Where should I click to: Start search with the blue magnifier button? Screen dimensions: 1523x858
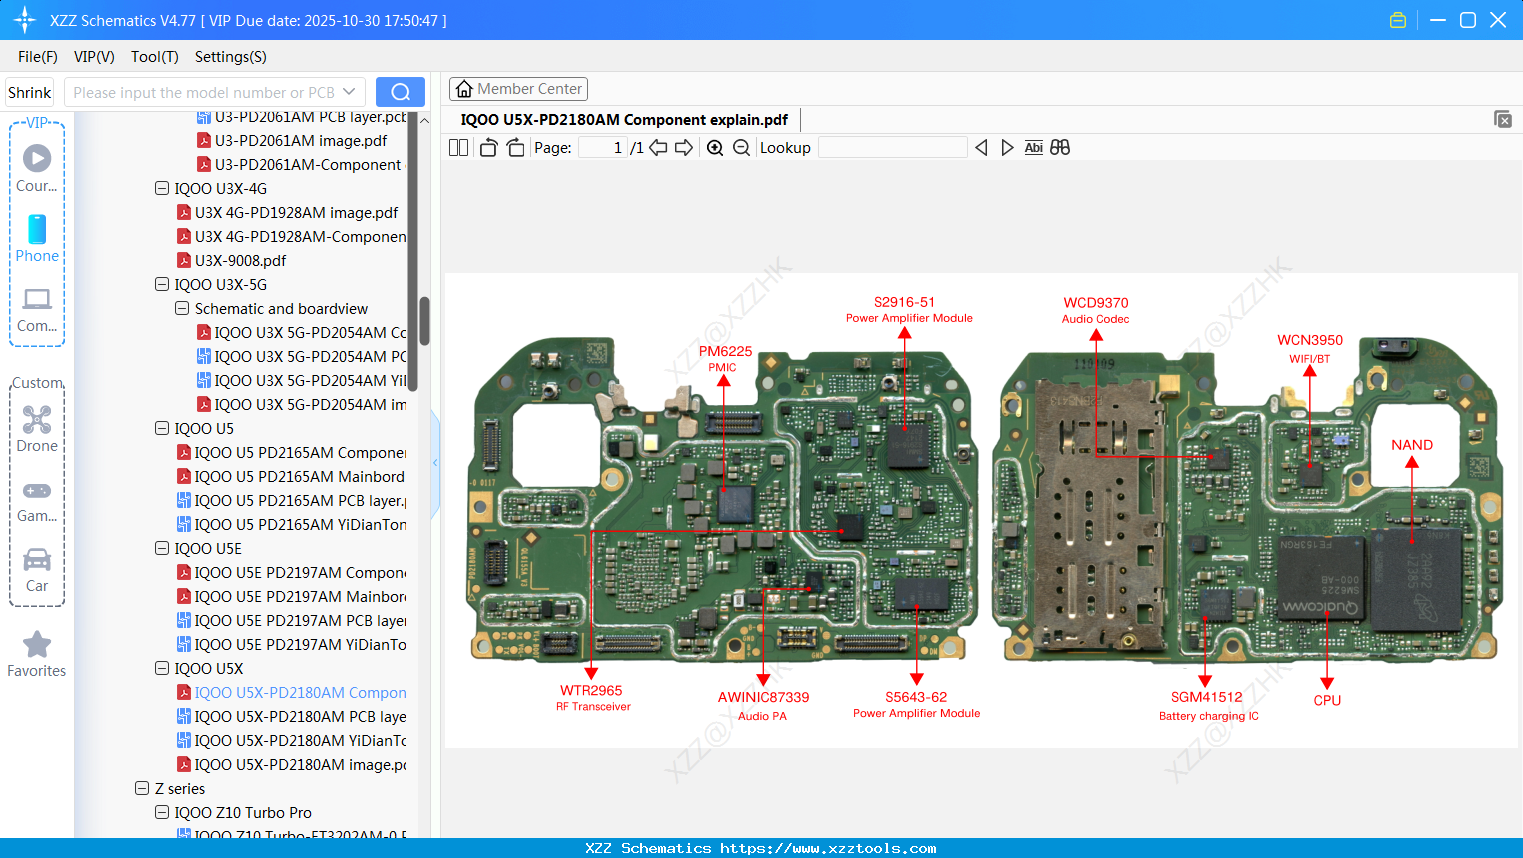tap(400, 91)
